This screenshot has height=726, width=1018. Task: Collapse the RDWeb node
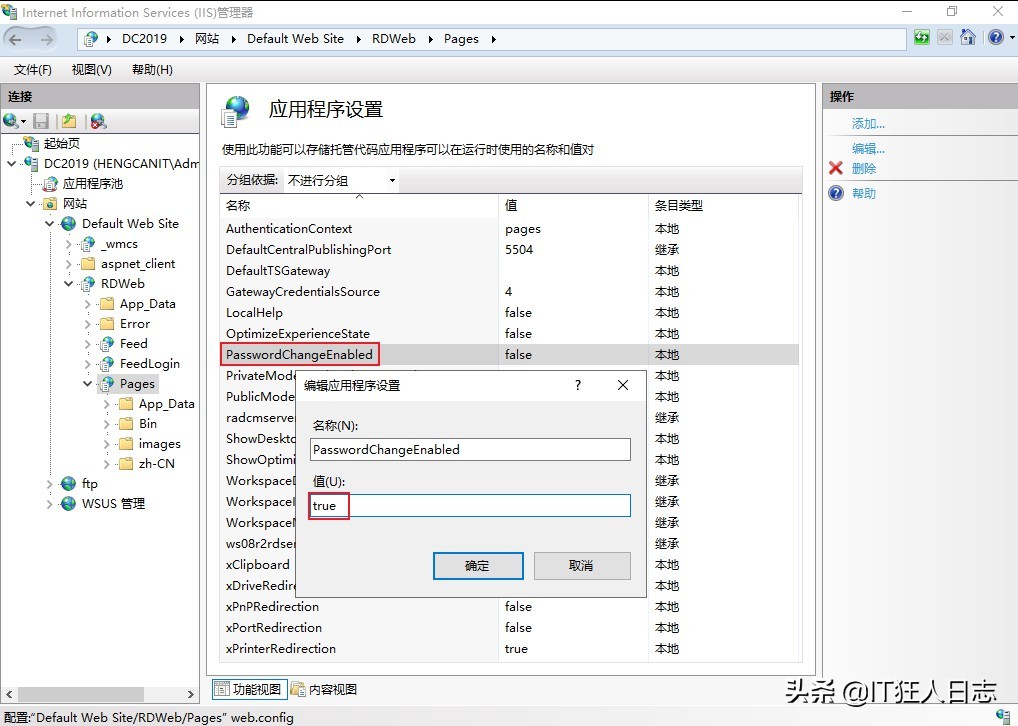[69, 284]
